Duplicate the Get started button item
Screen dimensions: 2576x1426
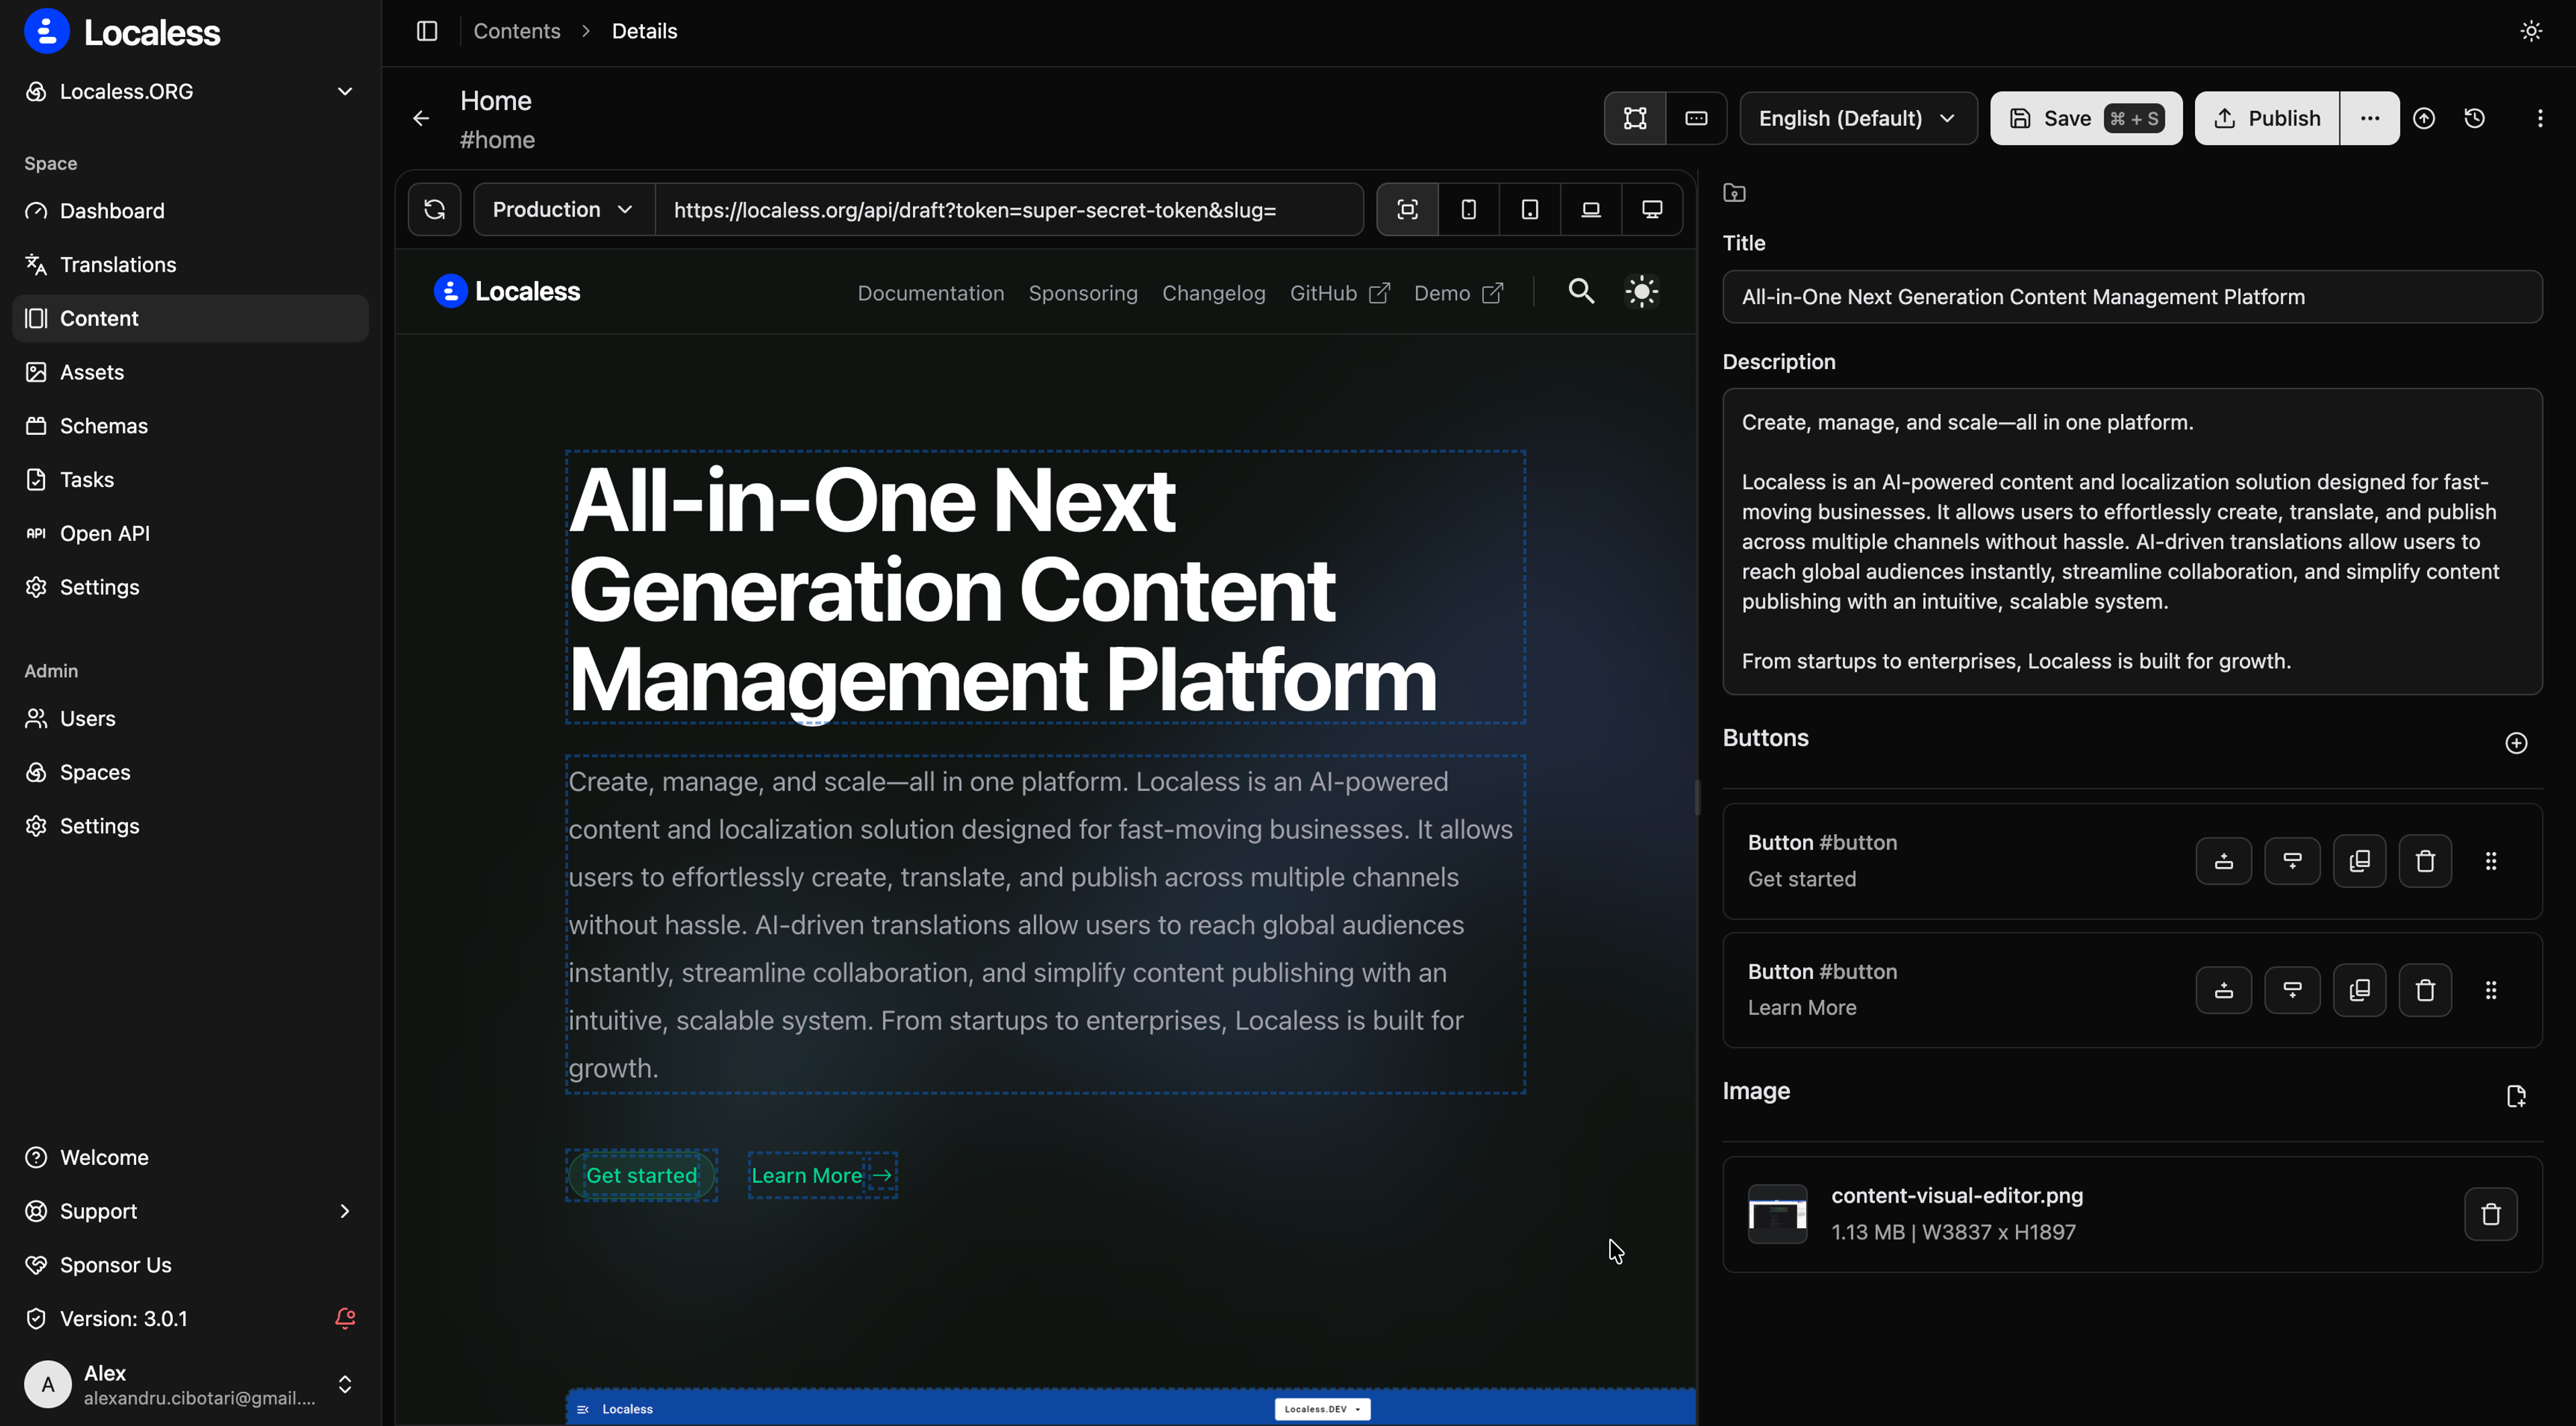click(2359, 861)
